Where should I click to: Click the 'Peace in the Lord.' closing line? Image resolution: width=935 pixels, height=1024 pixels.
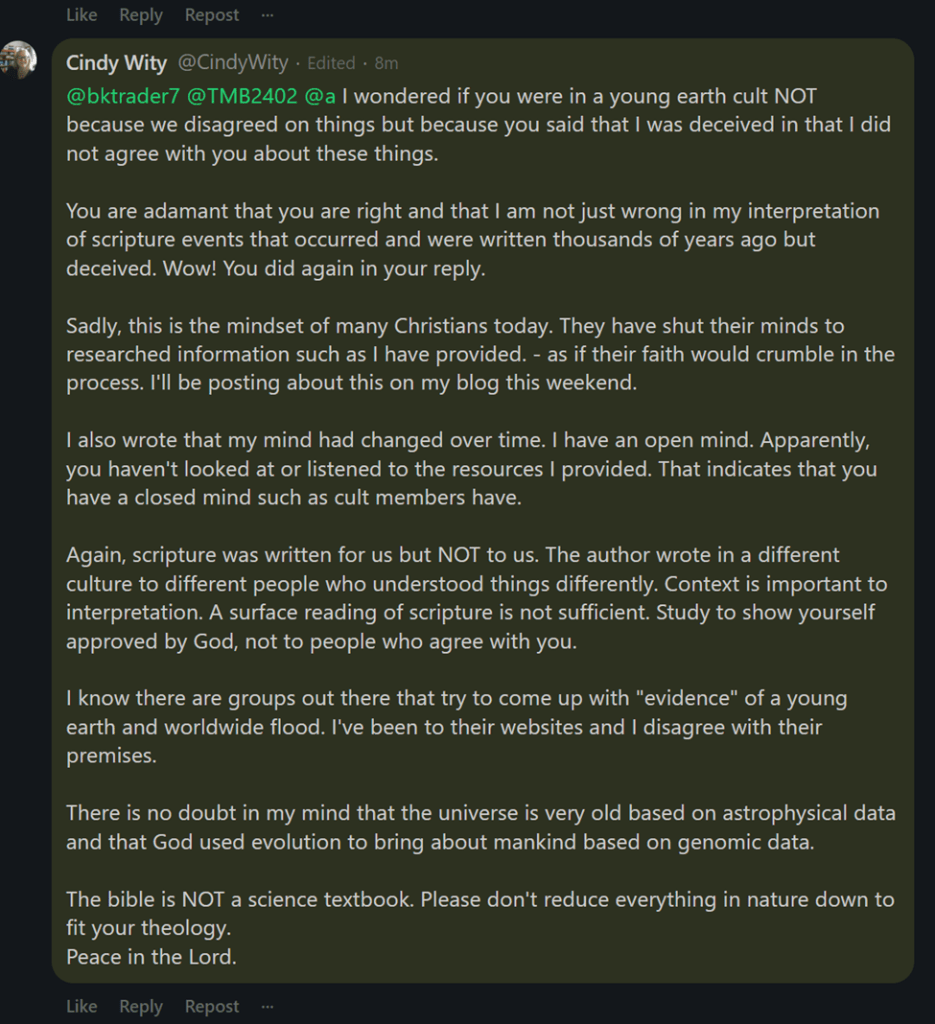click(151, 957)
